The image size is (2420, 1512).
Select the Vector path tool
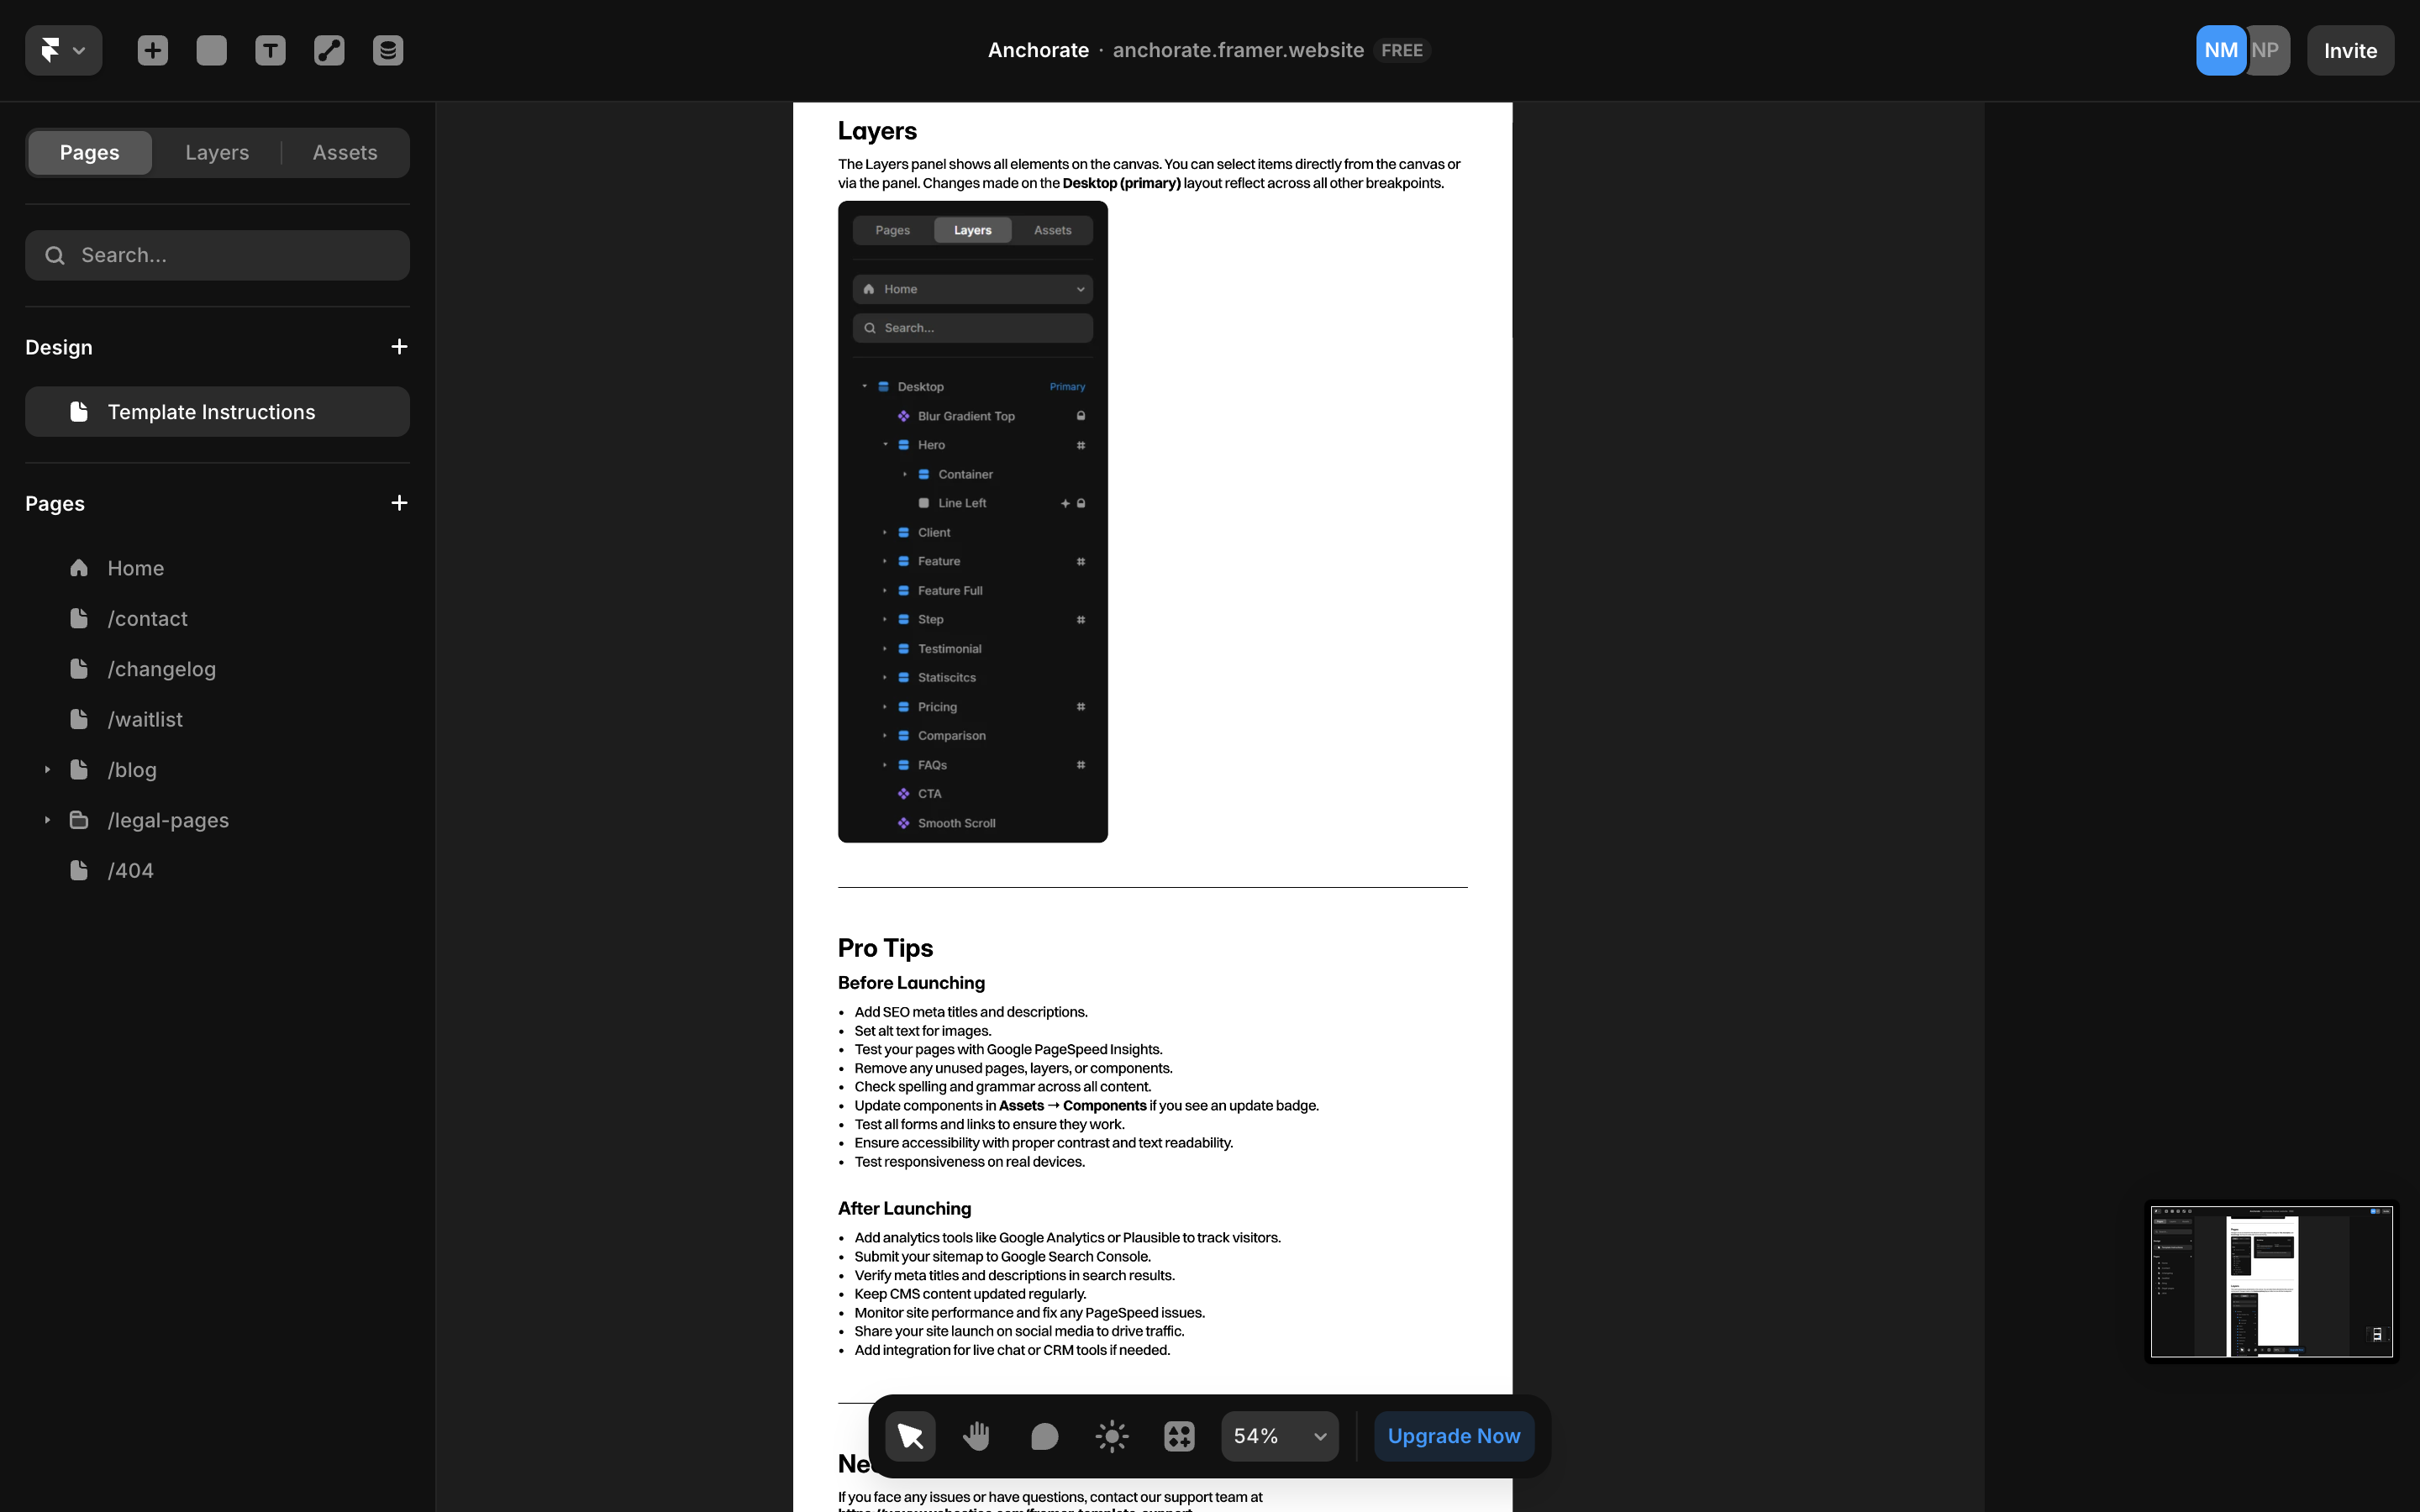click(328, 50)
